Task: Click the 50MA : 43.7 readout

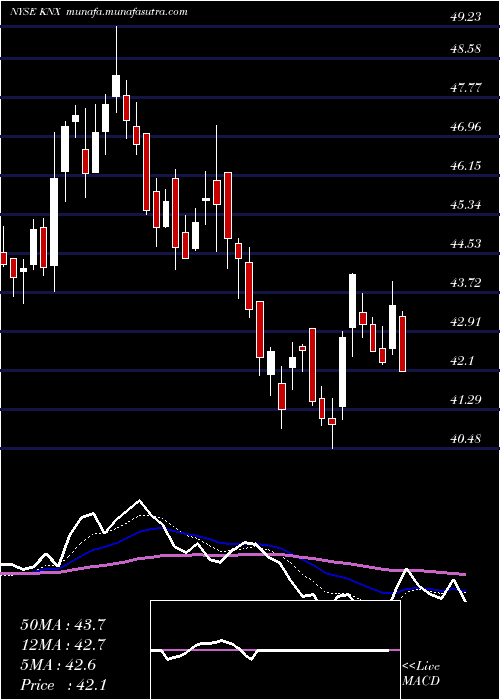Action: pos(63,625)
